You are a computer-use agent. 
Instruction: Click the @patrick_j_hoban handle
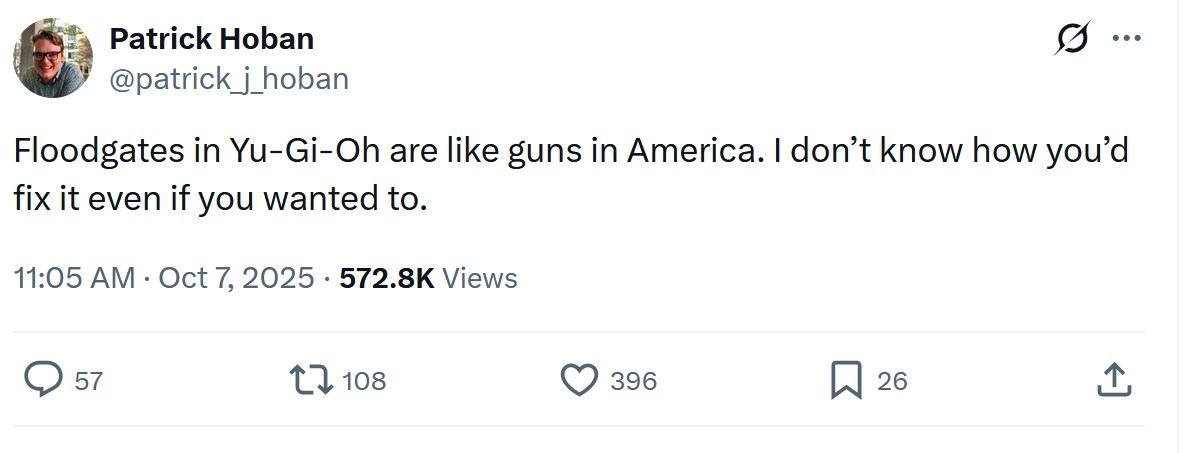(x=228, y=78)
